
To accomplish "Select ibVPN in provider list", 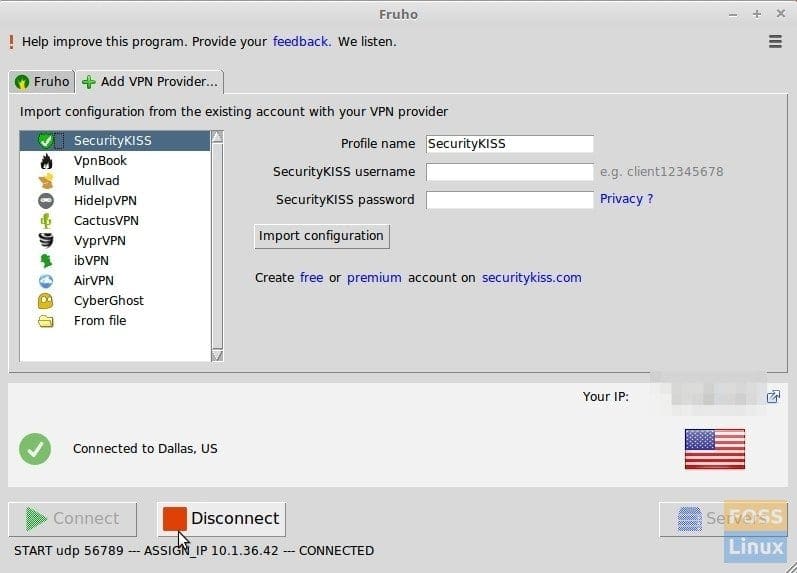I will 115,260.
